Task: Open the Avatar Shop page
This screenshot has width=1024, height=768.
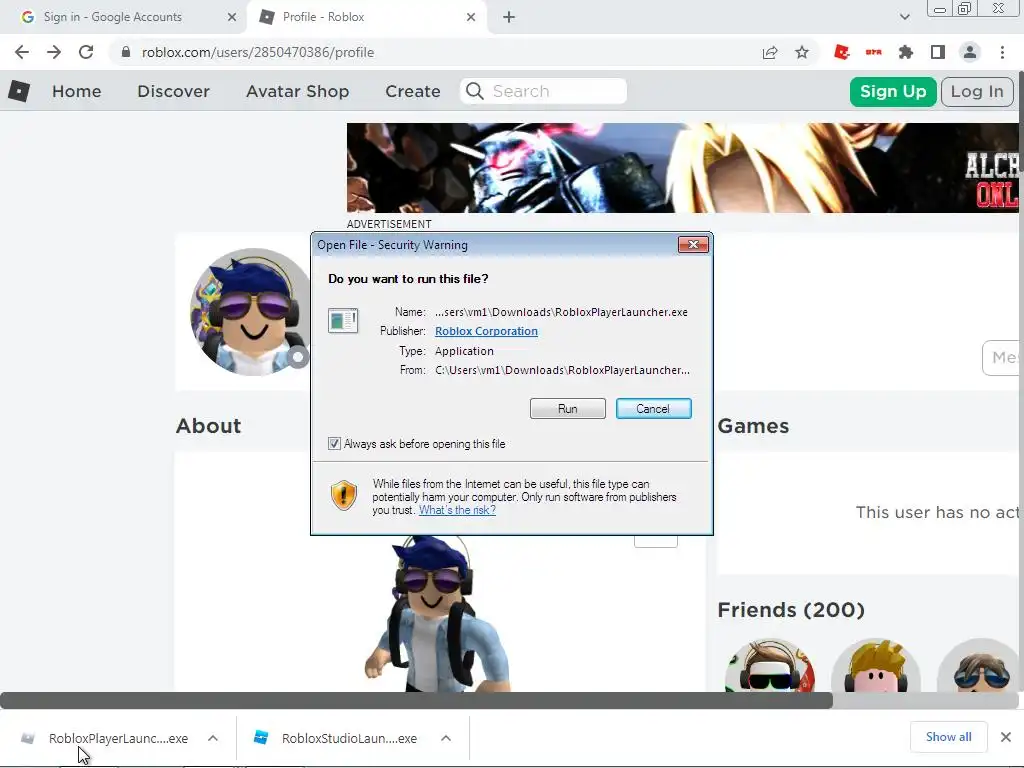Action: click(297, 91)
